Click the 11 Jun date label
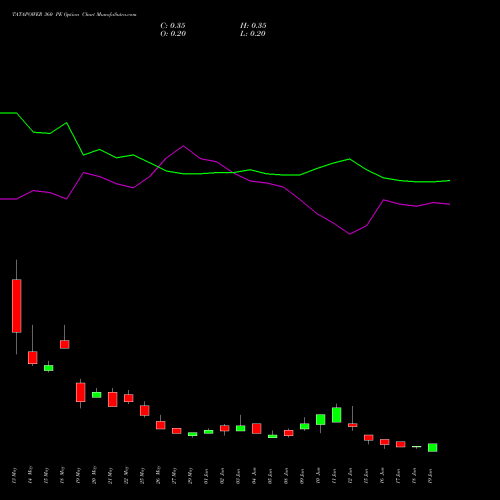The width and height of the screenshot is (500, 500). click(334, 476)
